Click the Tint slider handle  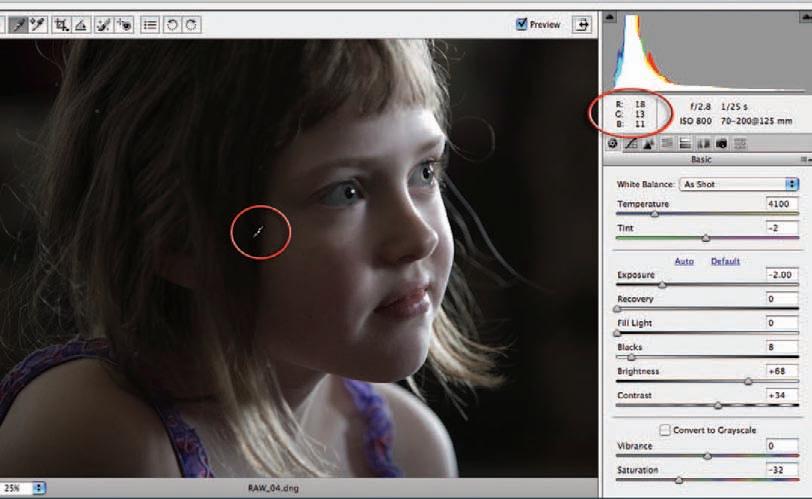(705, 238)
